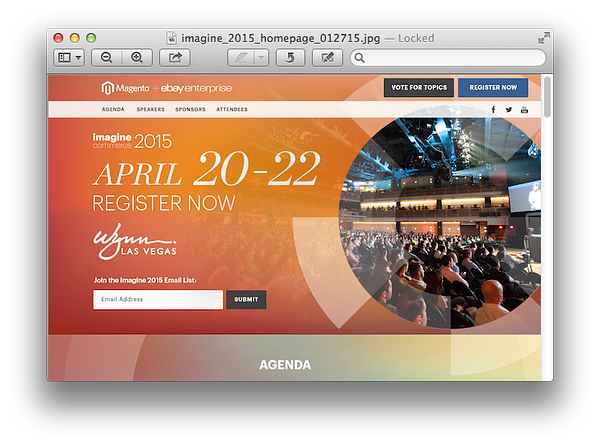Minimize the window with yellow button
The width and height of the screenshot is (600, 446).
click(x=75, y=38)
